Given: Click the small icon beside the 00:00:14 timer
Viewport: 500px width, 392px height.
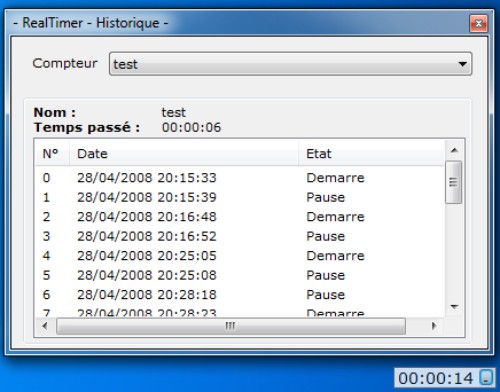Looking at the screenshot, I should [x=486, y=377].
